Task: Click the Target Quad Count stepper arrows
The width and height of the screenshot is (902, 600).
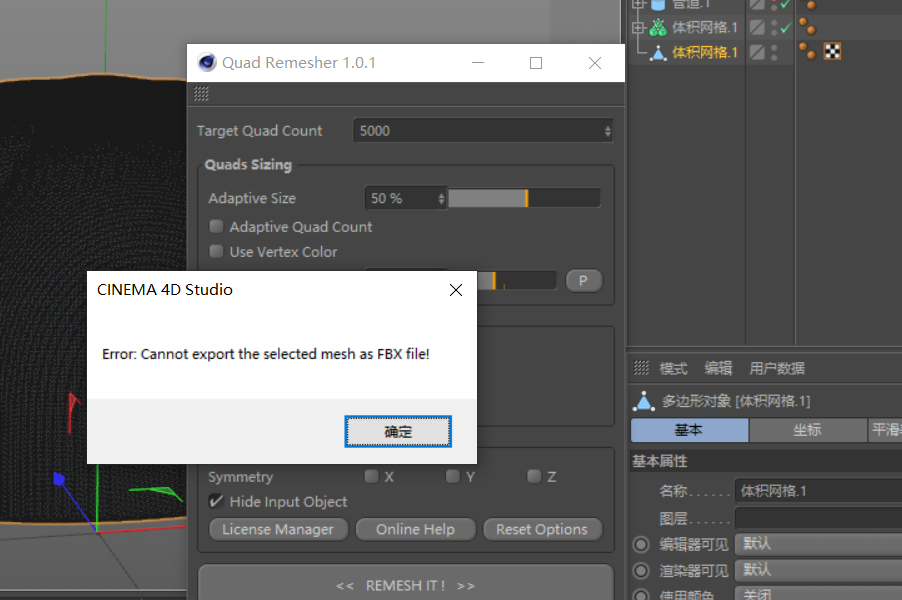Action: (607, 131)
